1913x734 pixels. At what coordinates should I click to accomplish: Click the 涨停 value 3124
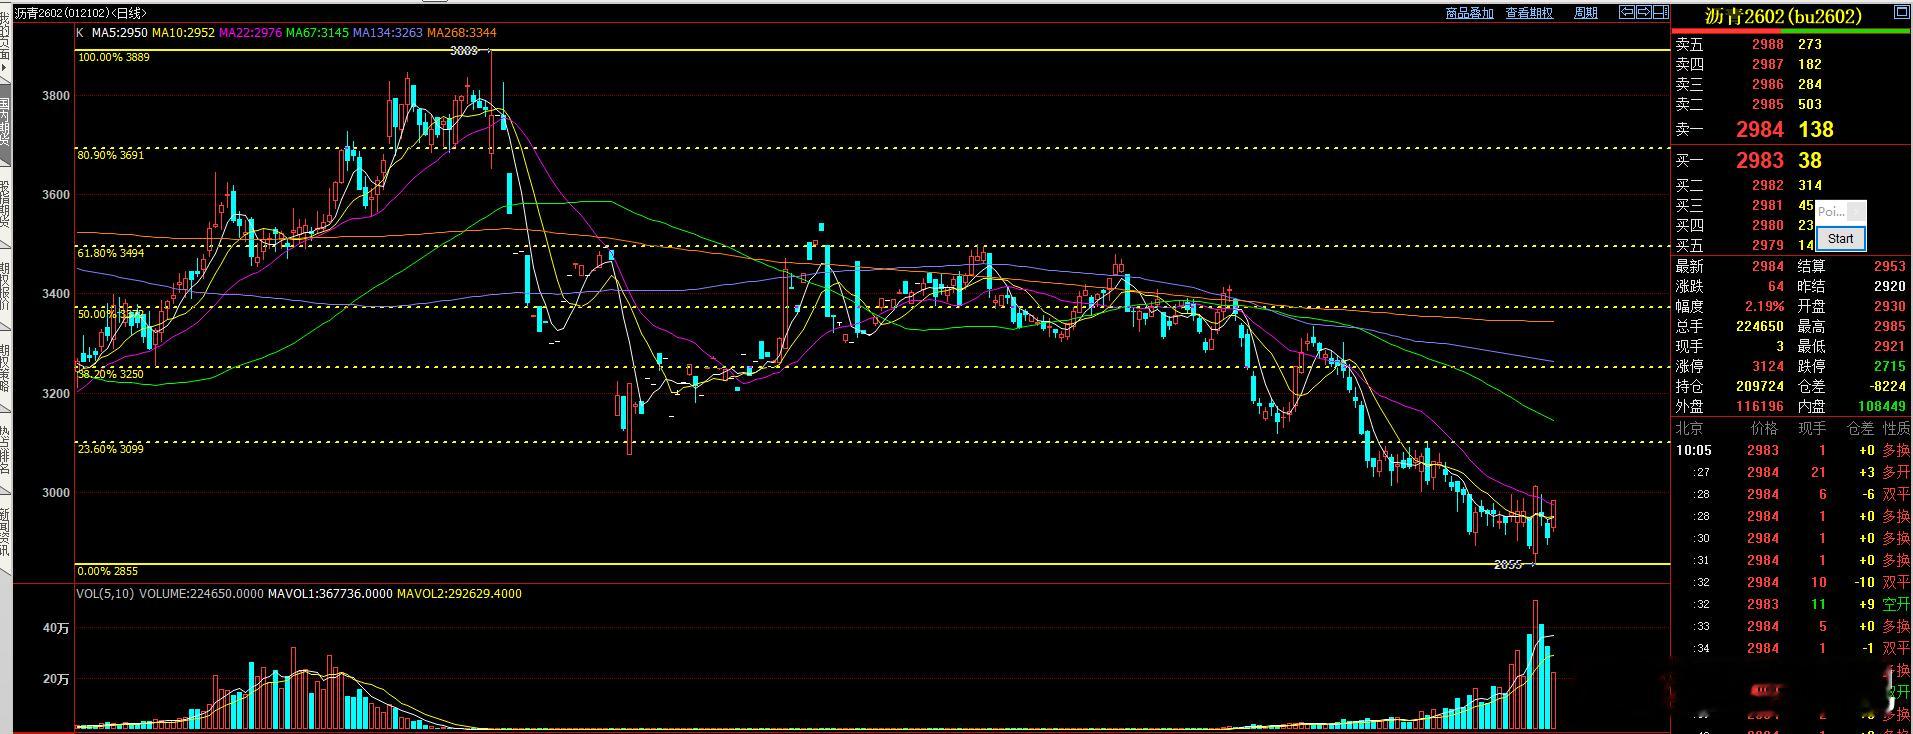click(1767, 366)
